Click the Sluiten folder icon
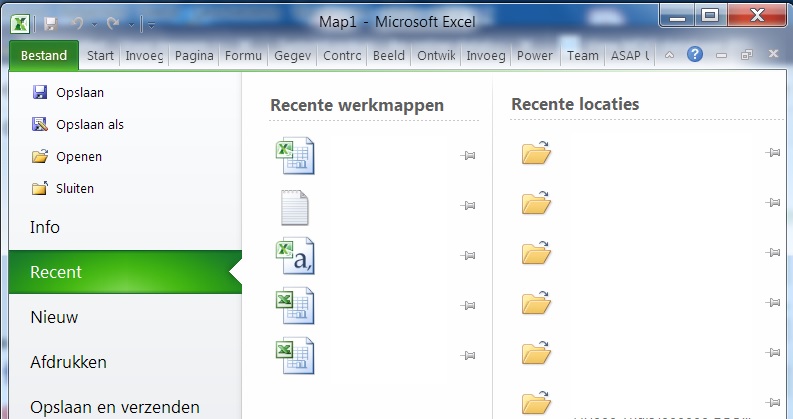 click(40, 188)
